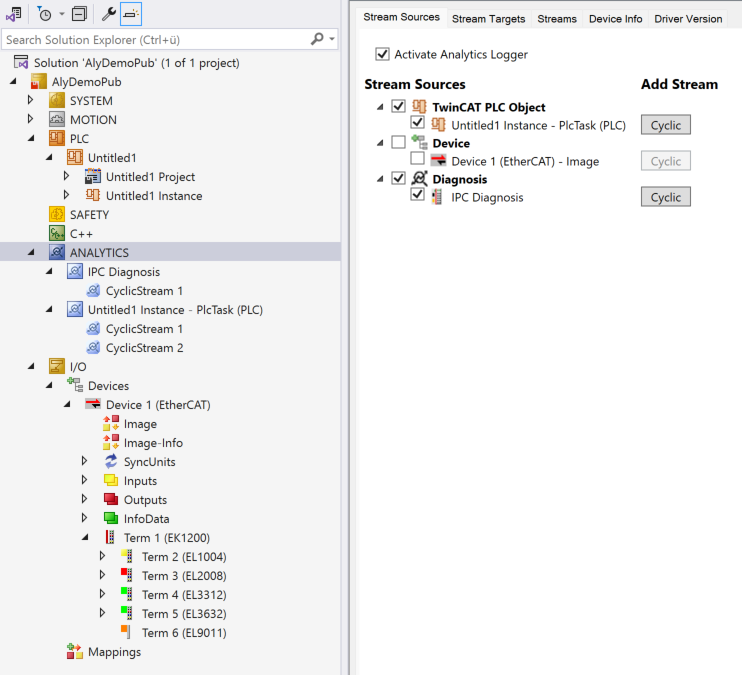This screenshot has width=742, height=675.
Task: Select CyclicStream 2 in the tree
Action: 144,348
